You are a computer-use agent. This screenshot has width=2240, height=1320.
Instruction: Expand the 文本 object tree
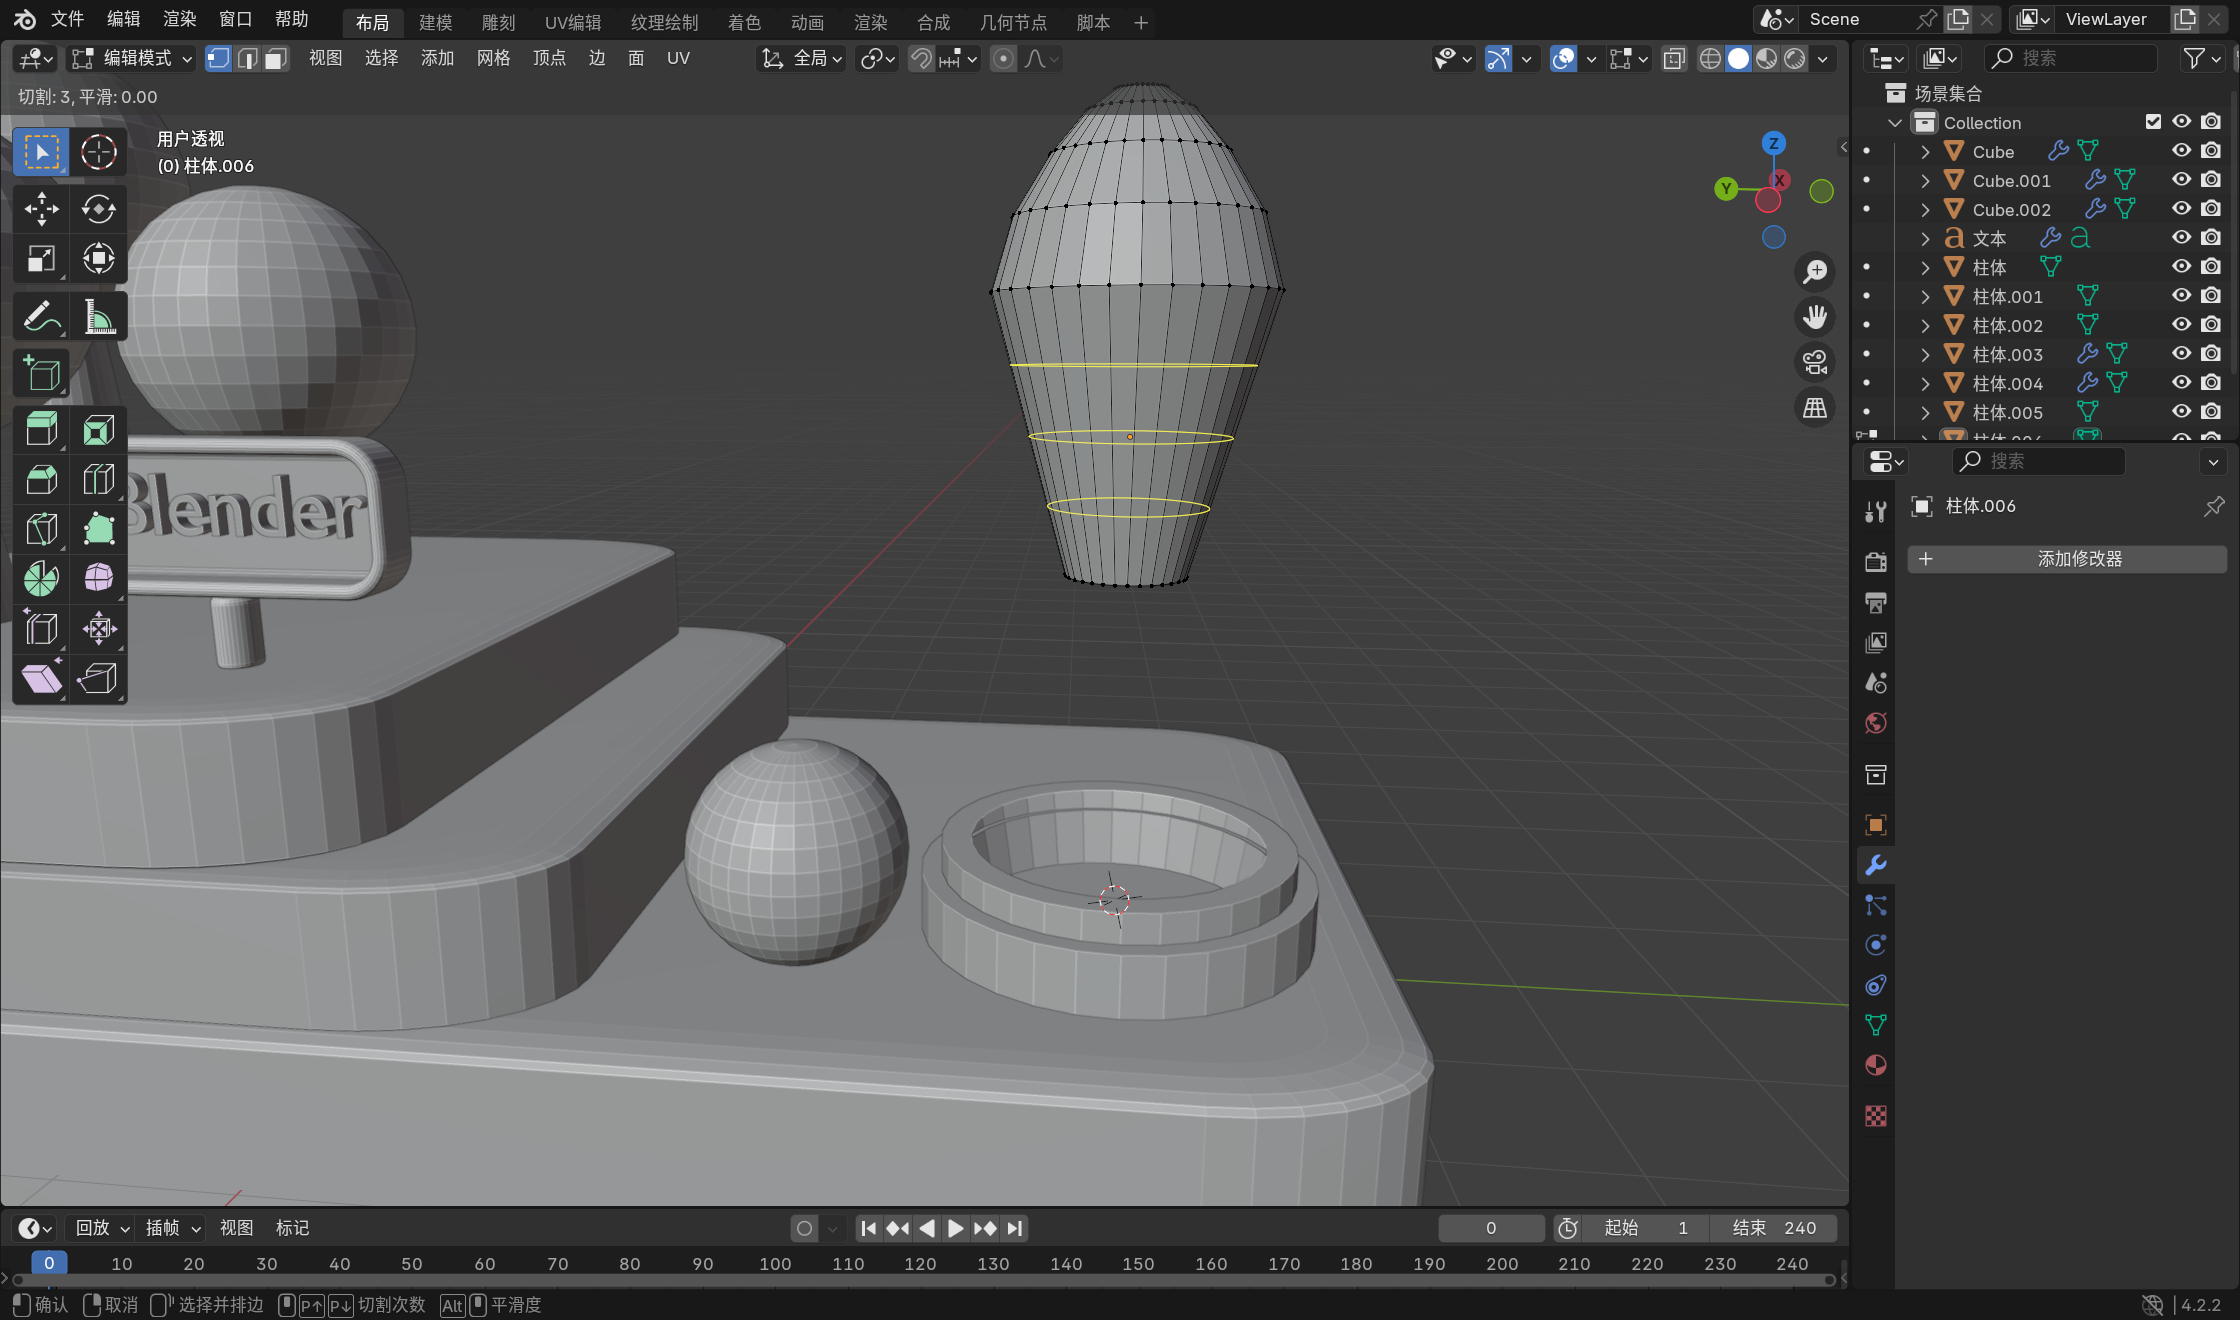point(1925,239)
